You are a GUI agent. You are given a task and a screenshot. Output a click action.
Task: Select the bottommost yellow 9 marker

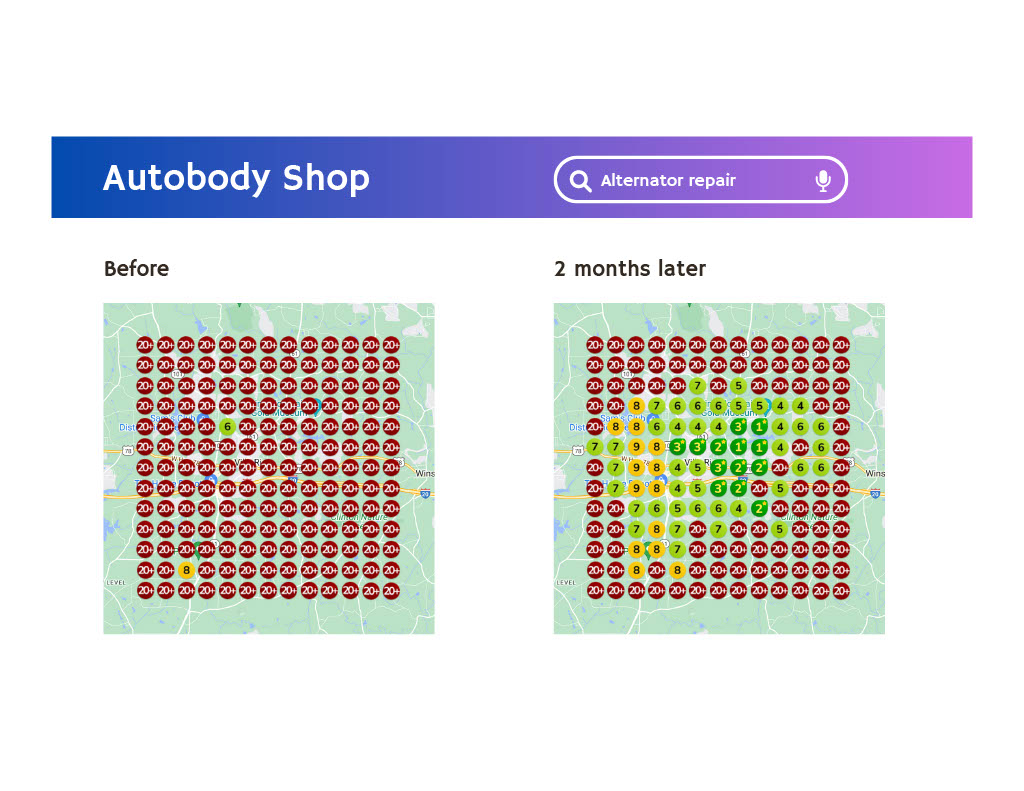[x=637, y=488]
